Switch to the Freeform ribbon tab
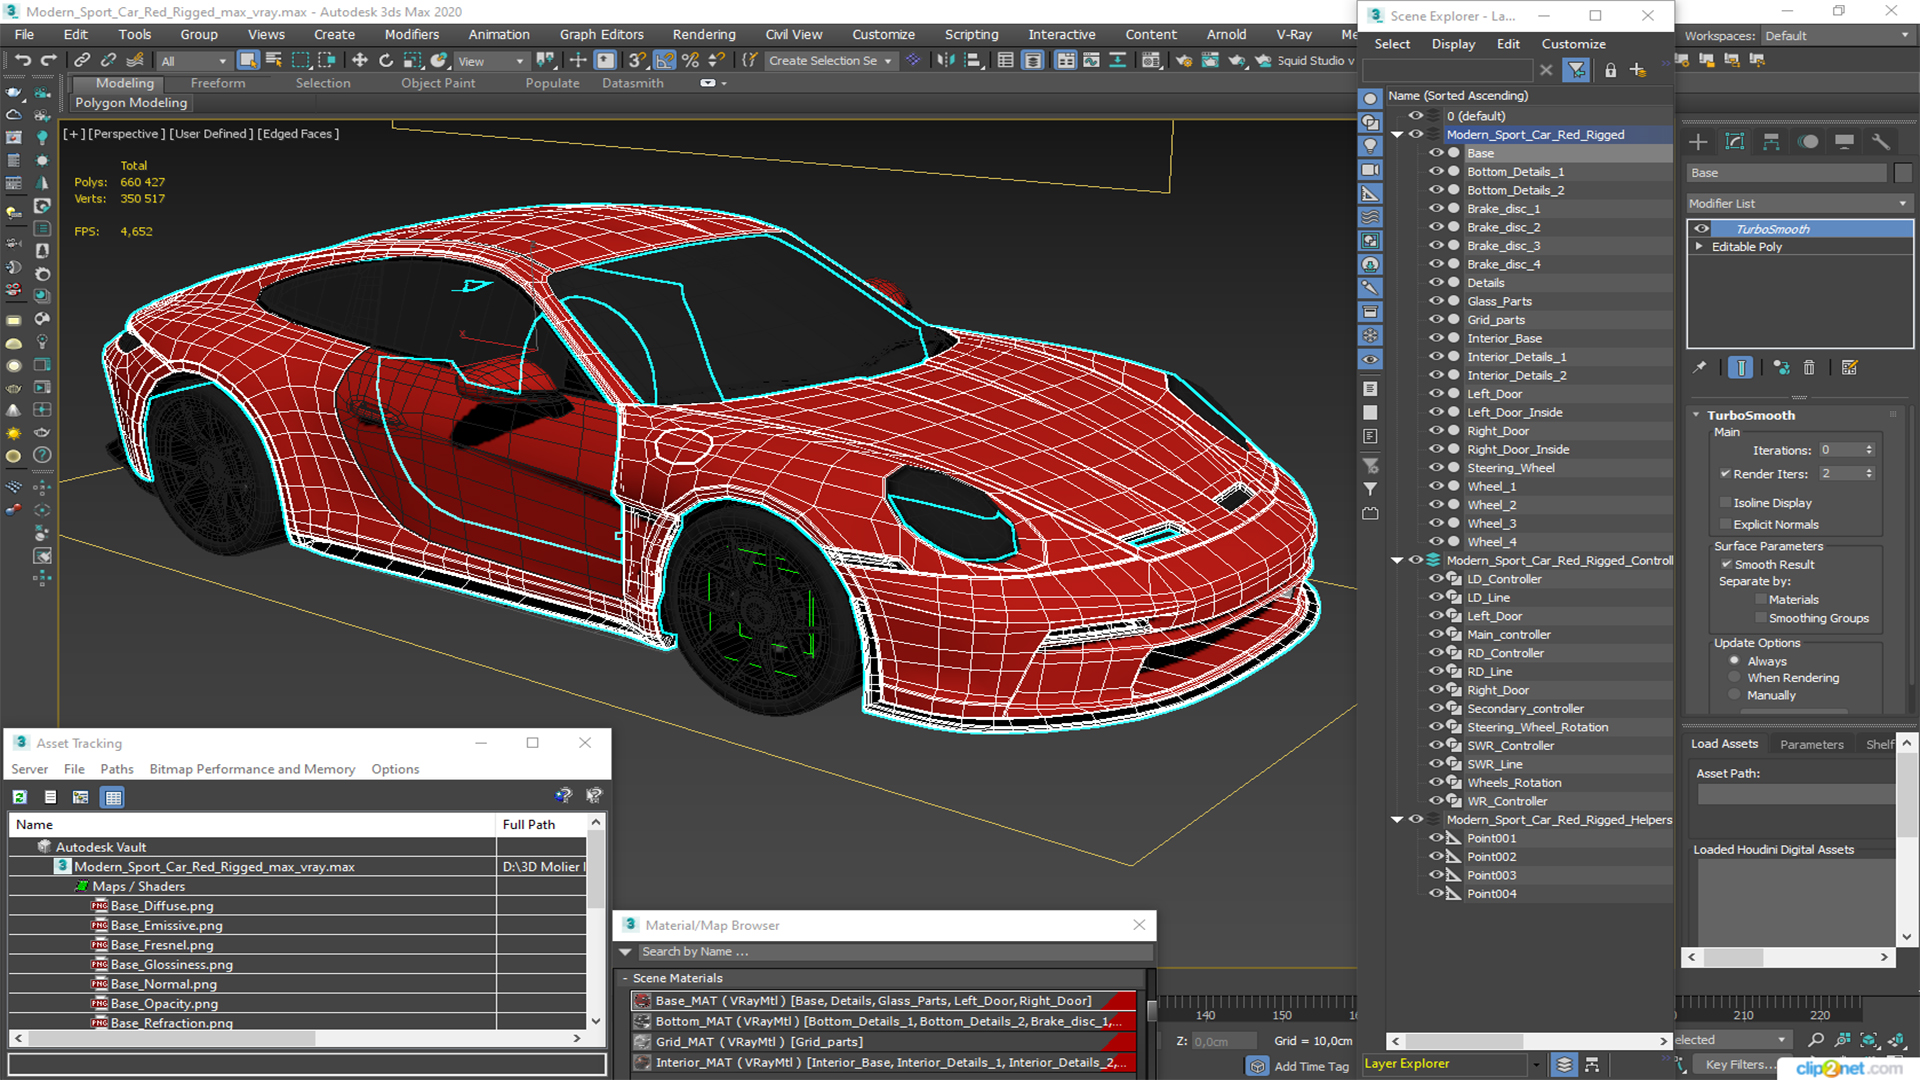The width and height of the screenshot is (1920, 1080). pyautogui.click(x=217, y=84)
